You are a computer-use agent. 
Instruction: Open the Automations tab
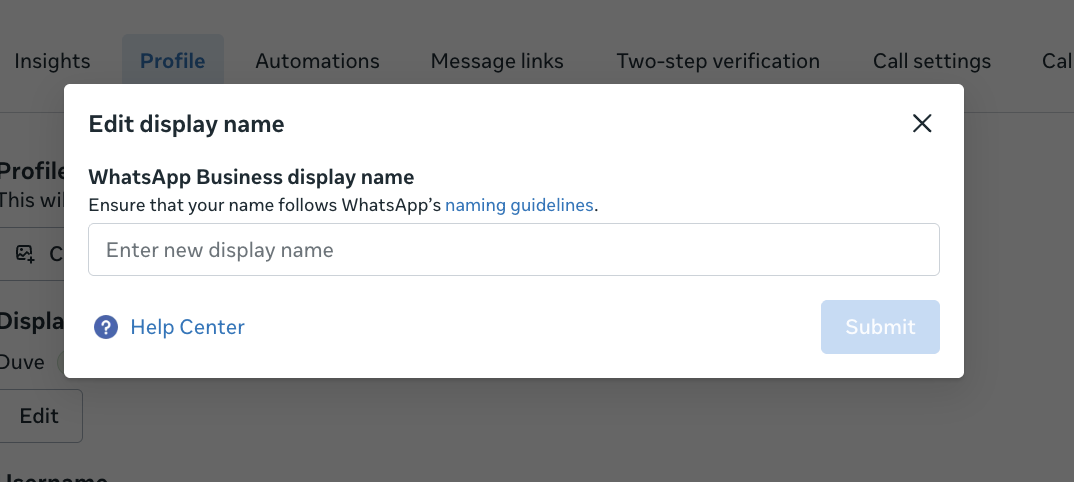tap(317, 61)
